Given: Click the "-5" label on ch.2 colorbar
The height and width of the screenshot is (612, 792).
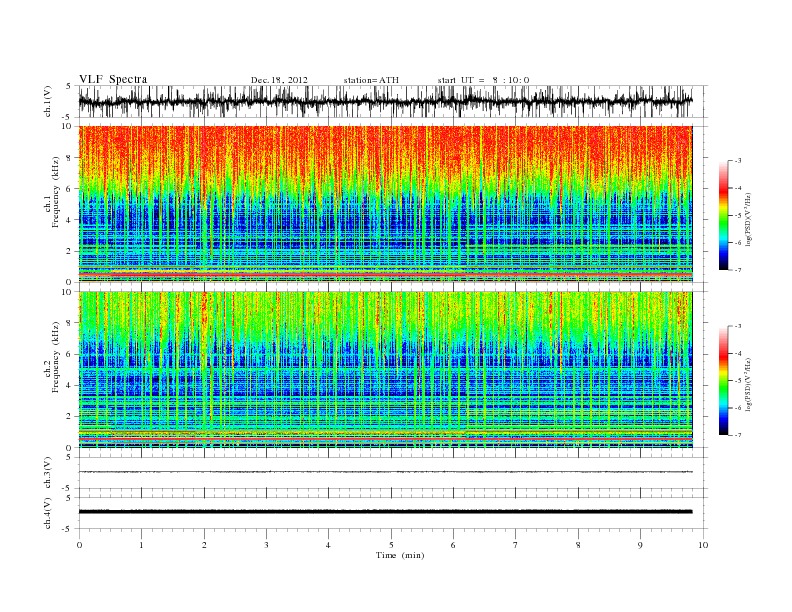Looking at the screenshot, I should coord(737,381).
